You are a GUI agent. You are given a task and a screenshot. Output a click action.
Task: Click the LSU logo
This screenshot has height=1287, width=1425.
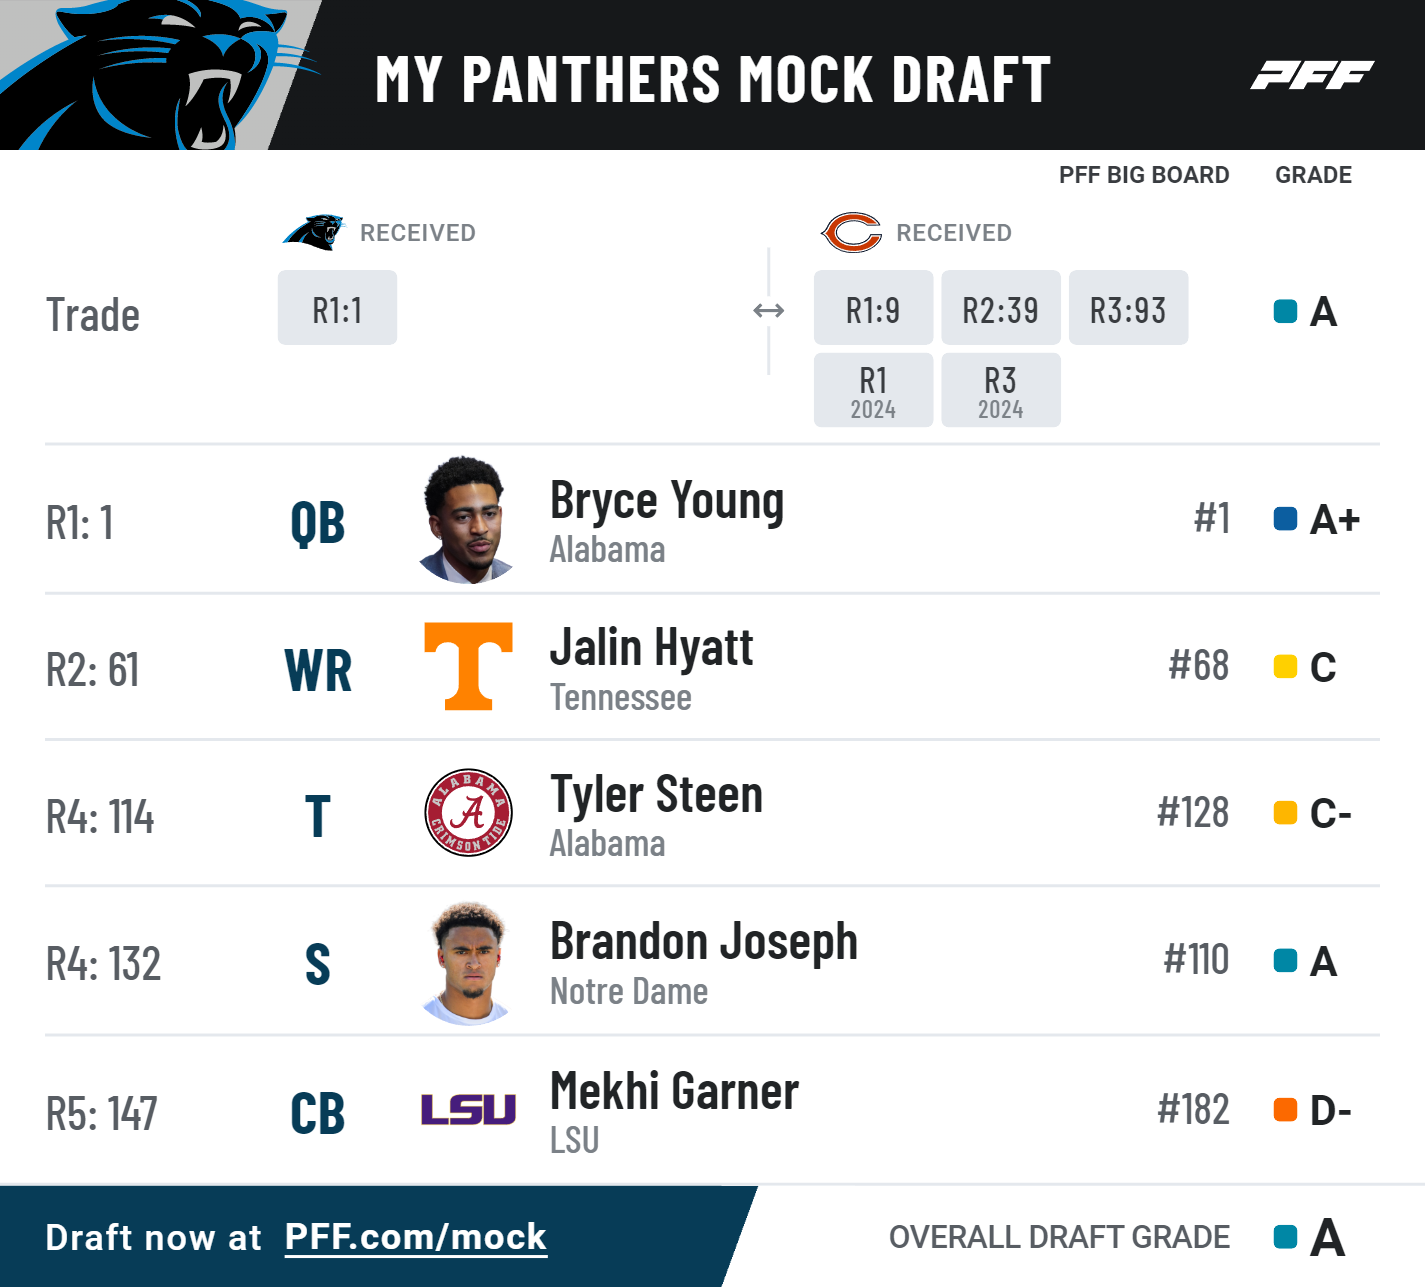[468, 1109]
